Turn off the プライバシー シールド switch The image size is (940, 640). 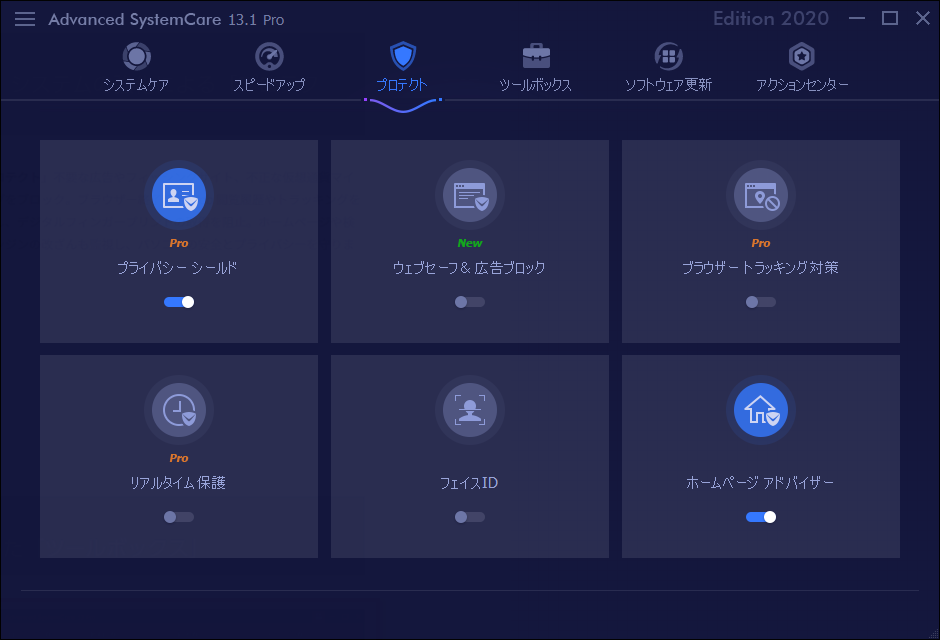(179, 302)
